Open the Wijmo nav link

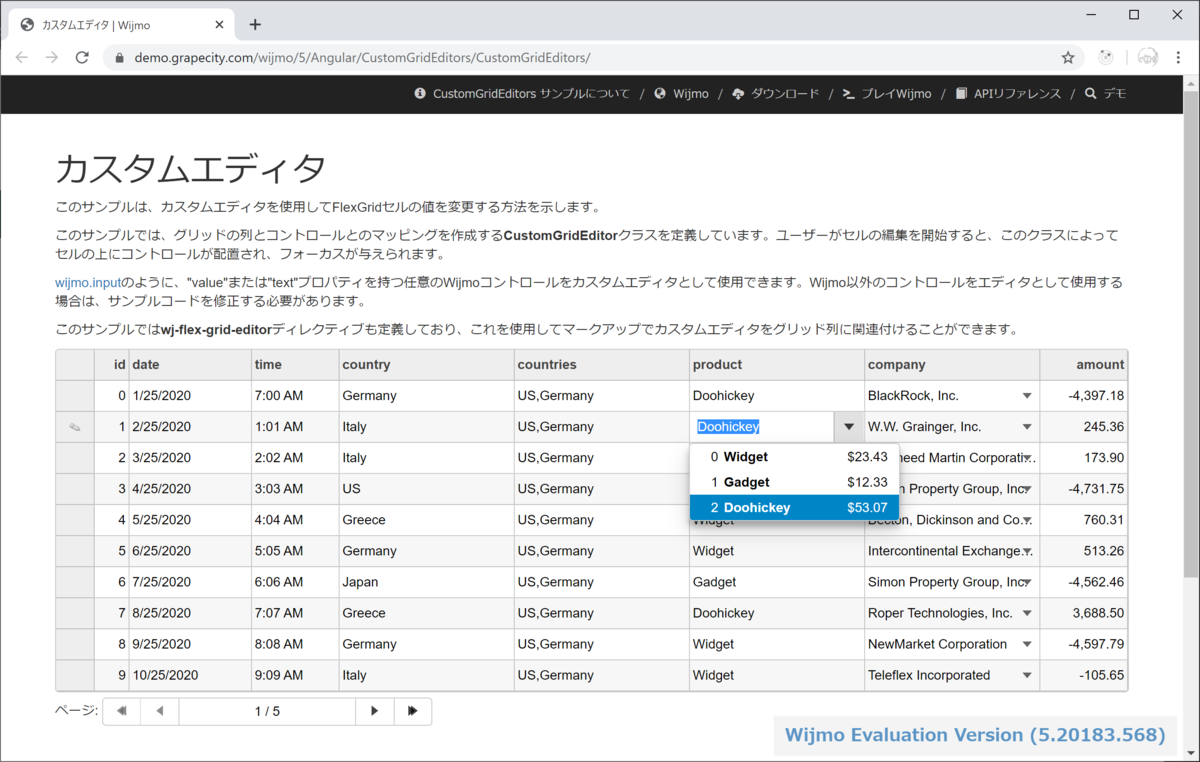pos(682,94)
